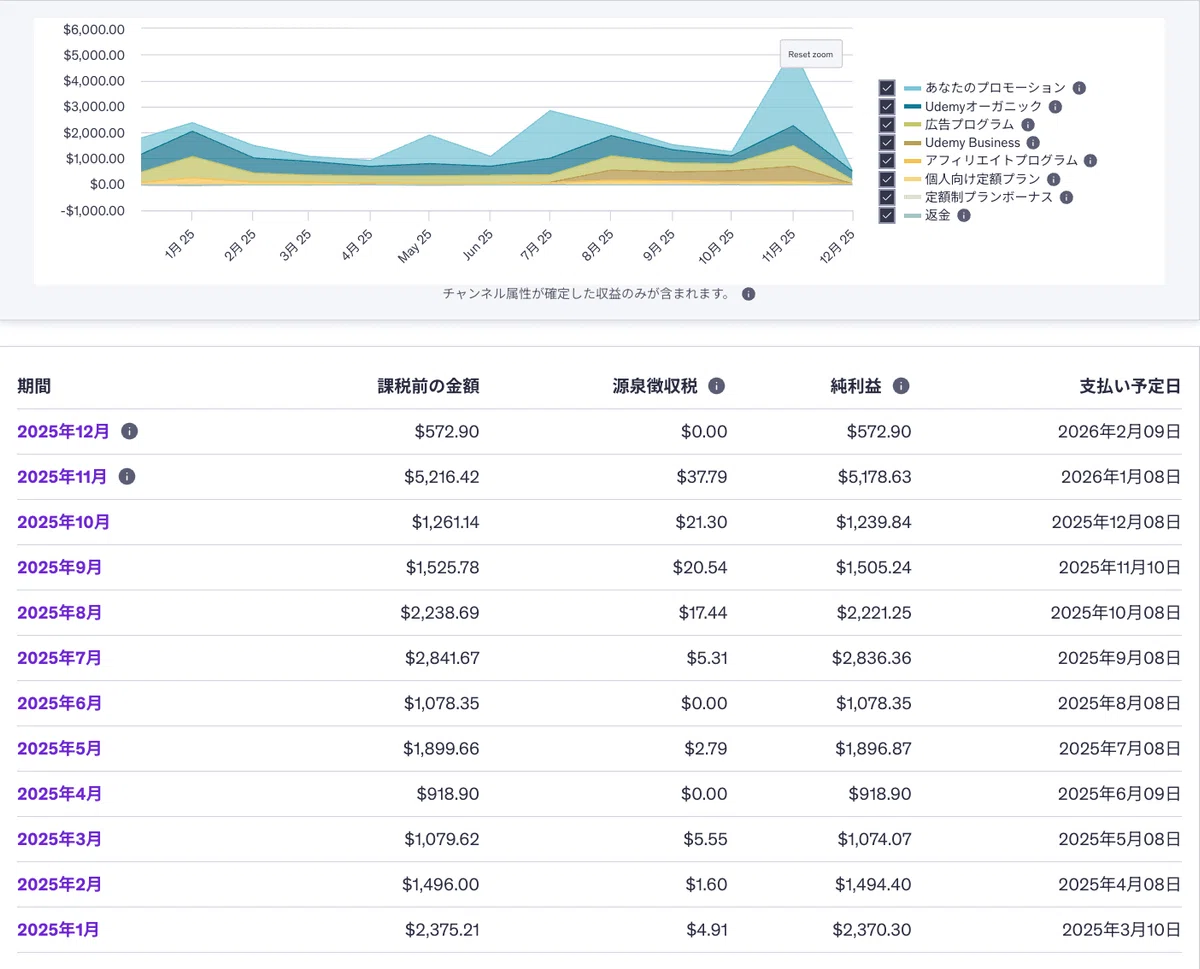Open the 2025年10月 period link
Viewport: 1200px width, 969px height.
(x=64, y=522)
